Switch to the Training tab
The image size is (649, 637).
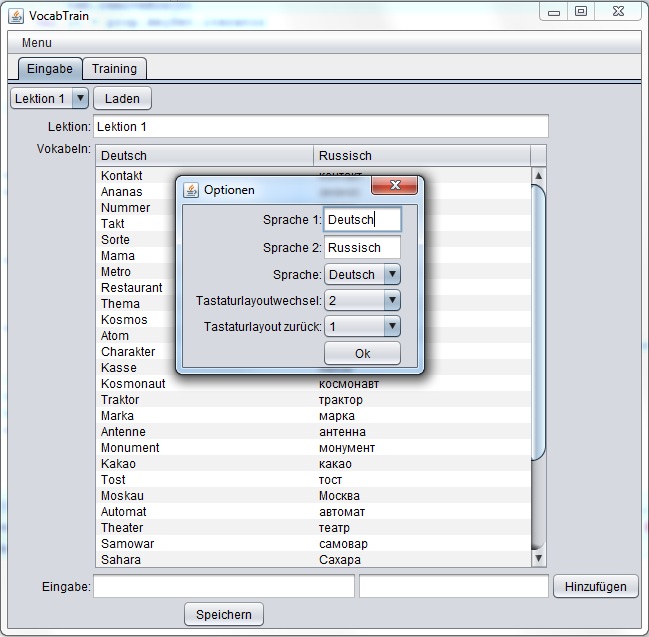[114, 69]
